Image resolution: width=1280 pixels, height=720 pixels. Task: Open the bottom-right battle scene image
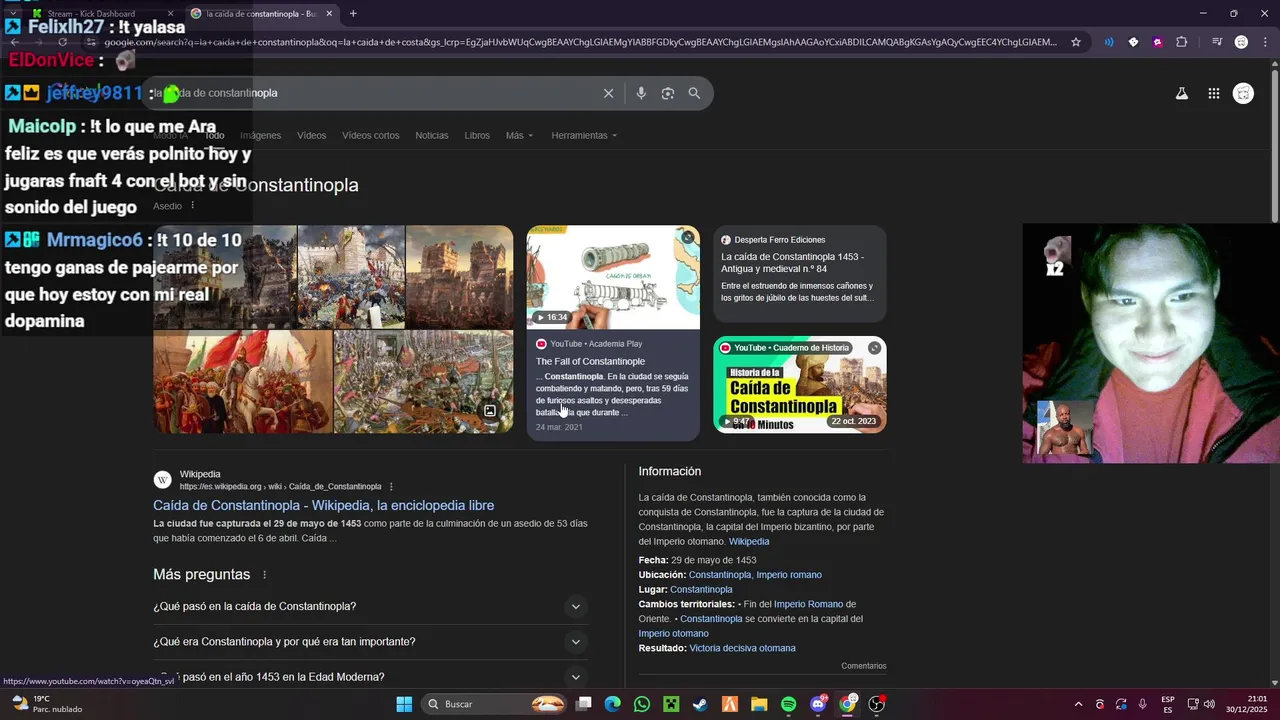[423, 382]
